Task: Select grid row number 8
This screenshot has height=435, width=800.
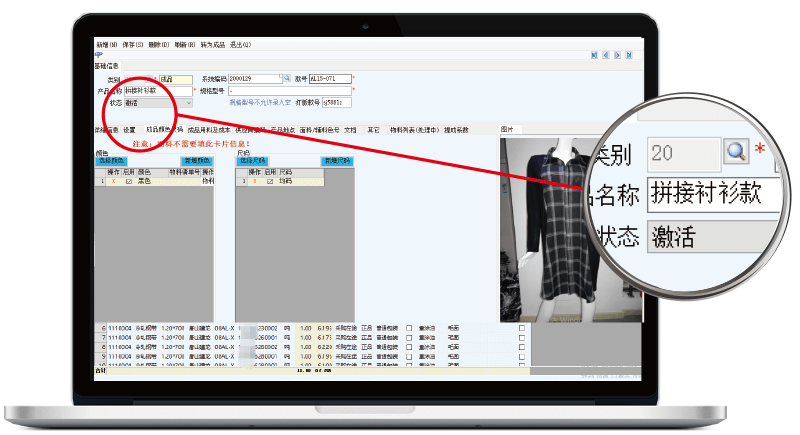Action: point(101,347)
